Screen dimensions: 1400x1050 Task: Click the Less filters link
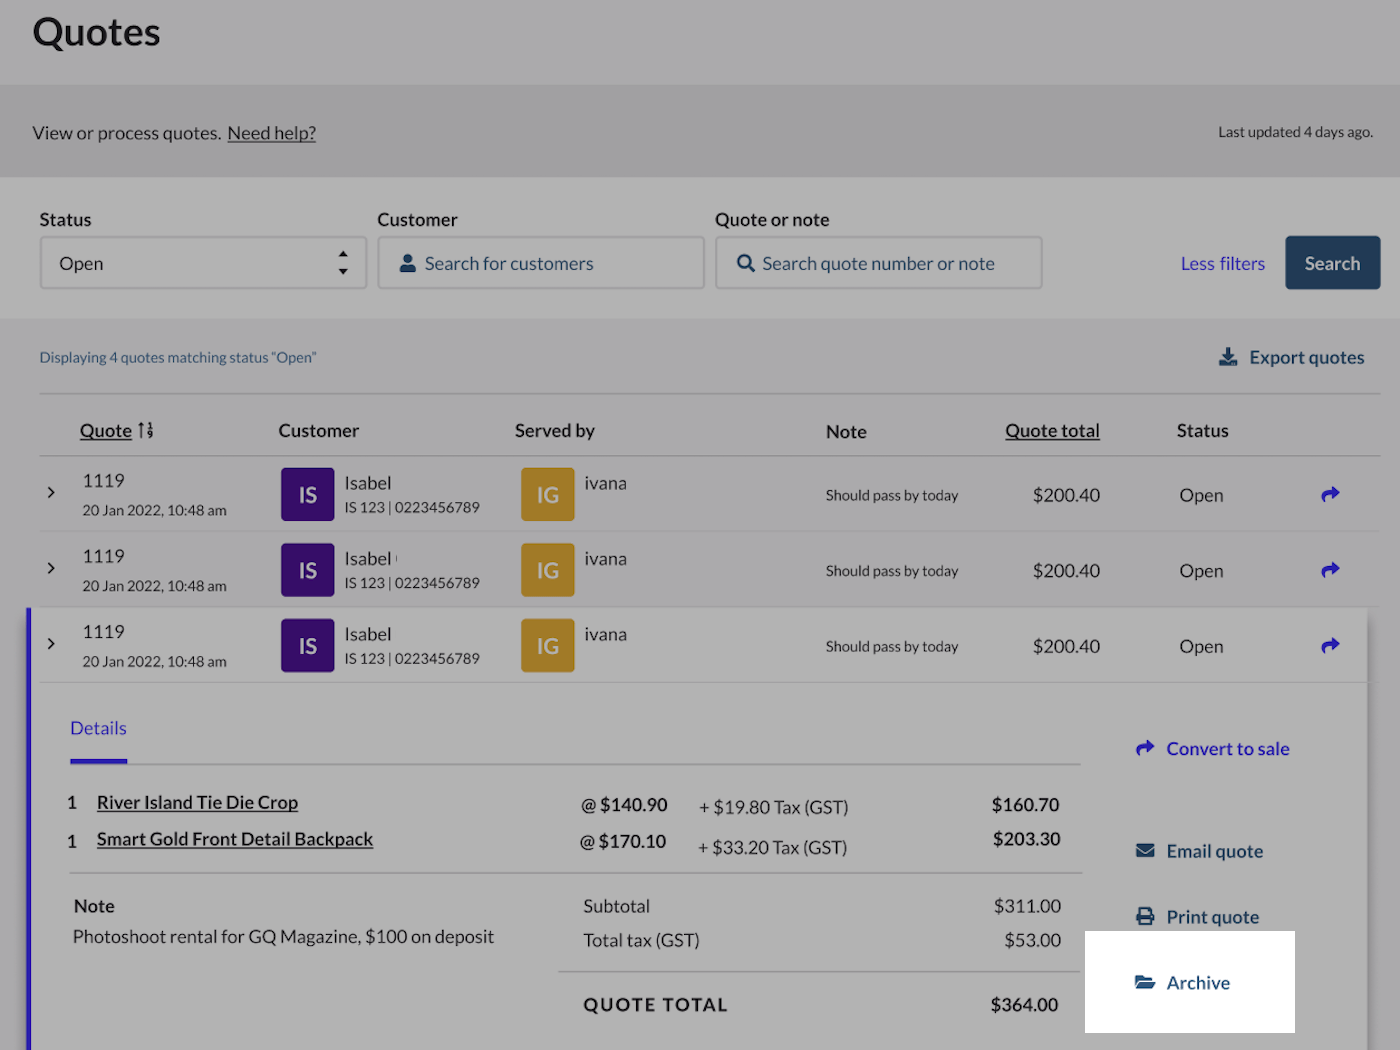pyautogui.click(x=1222, y=263)
